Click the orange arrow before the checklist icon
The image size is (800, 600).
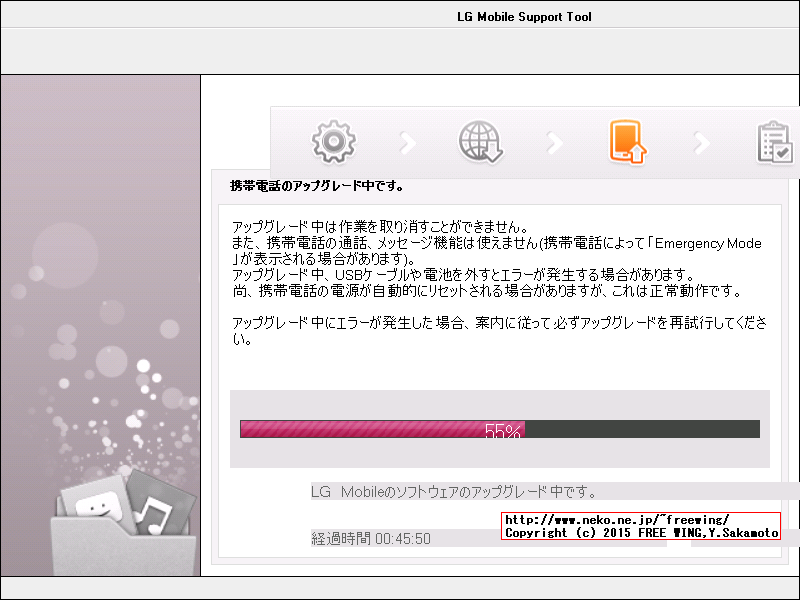click(x=702, y=141)
